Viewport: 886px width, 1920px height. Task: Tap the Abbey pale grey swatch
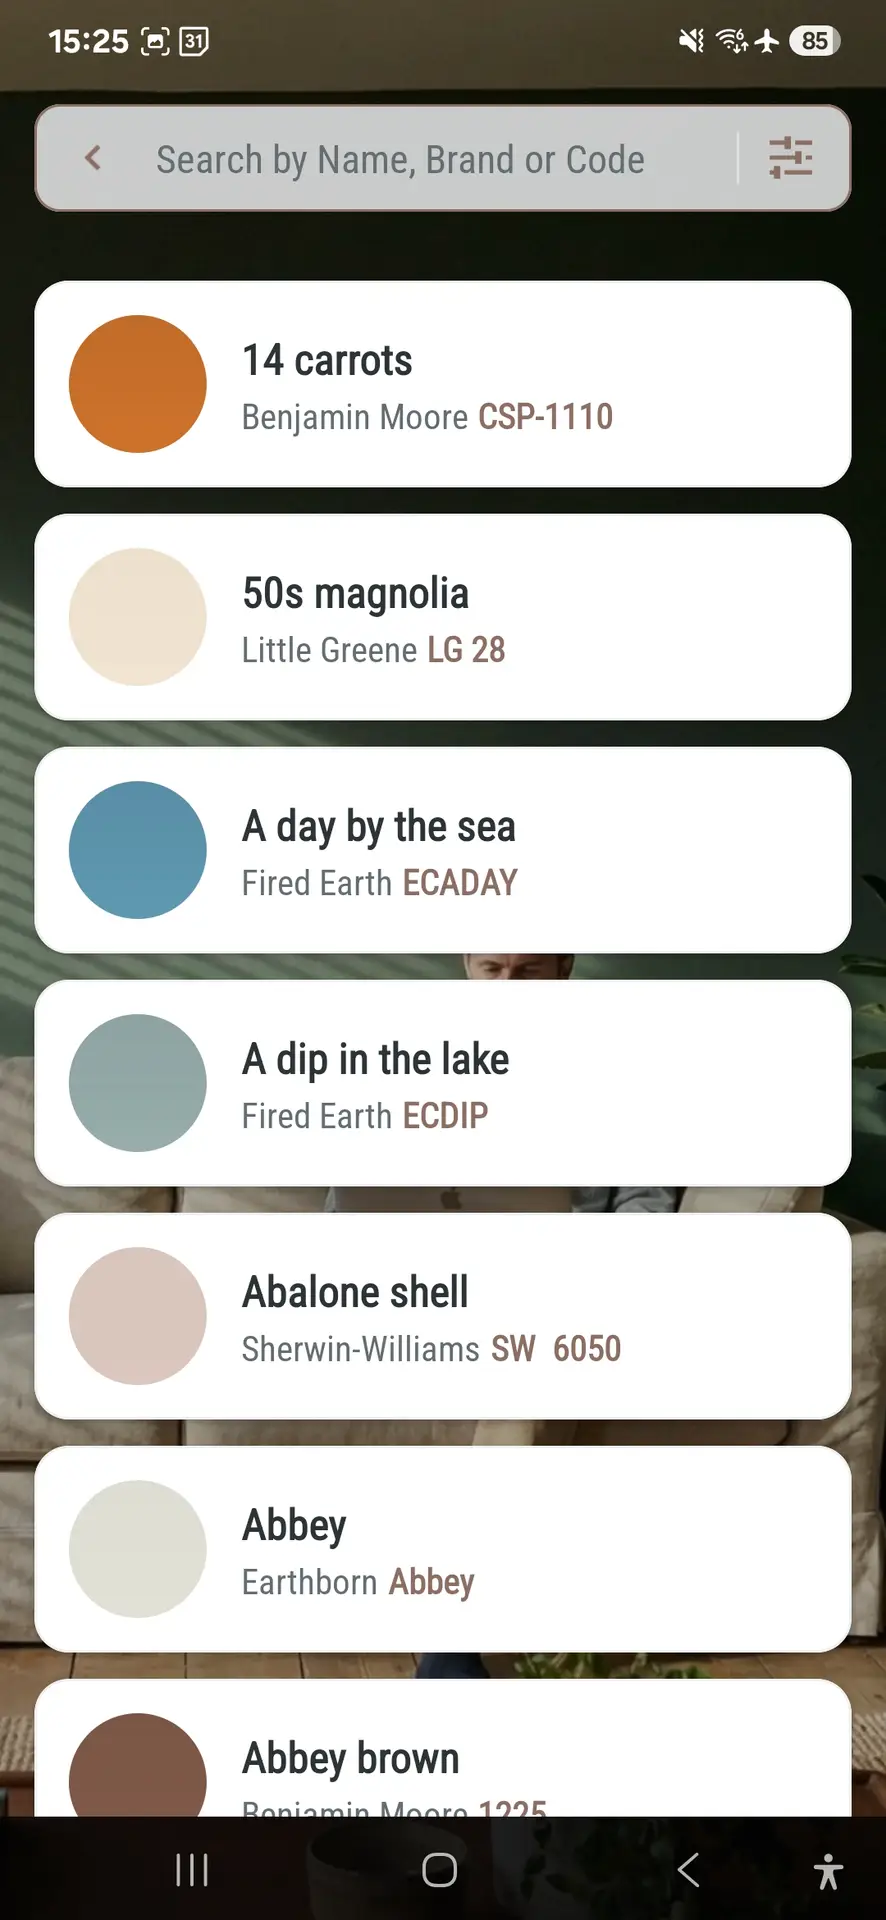click(138, 1549)
